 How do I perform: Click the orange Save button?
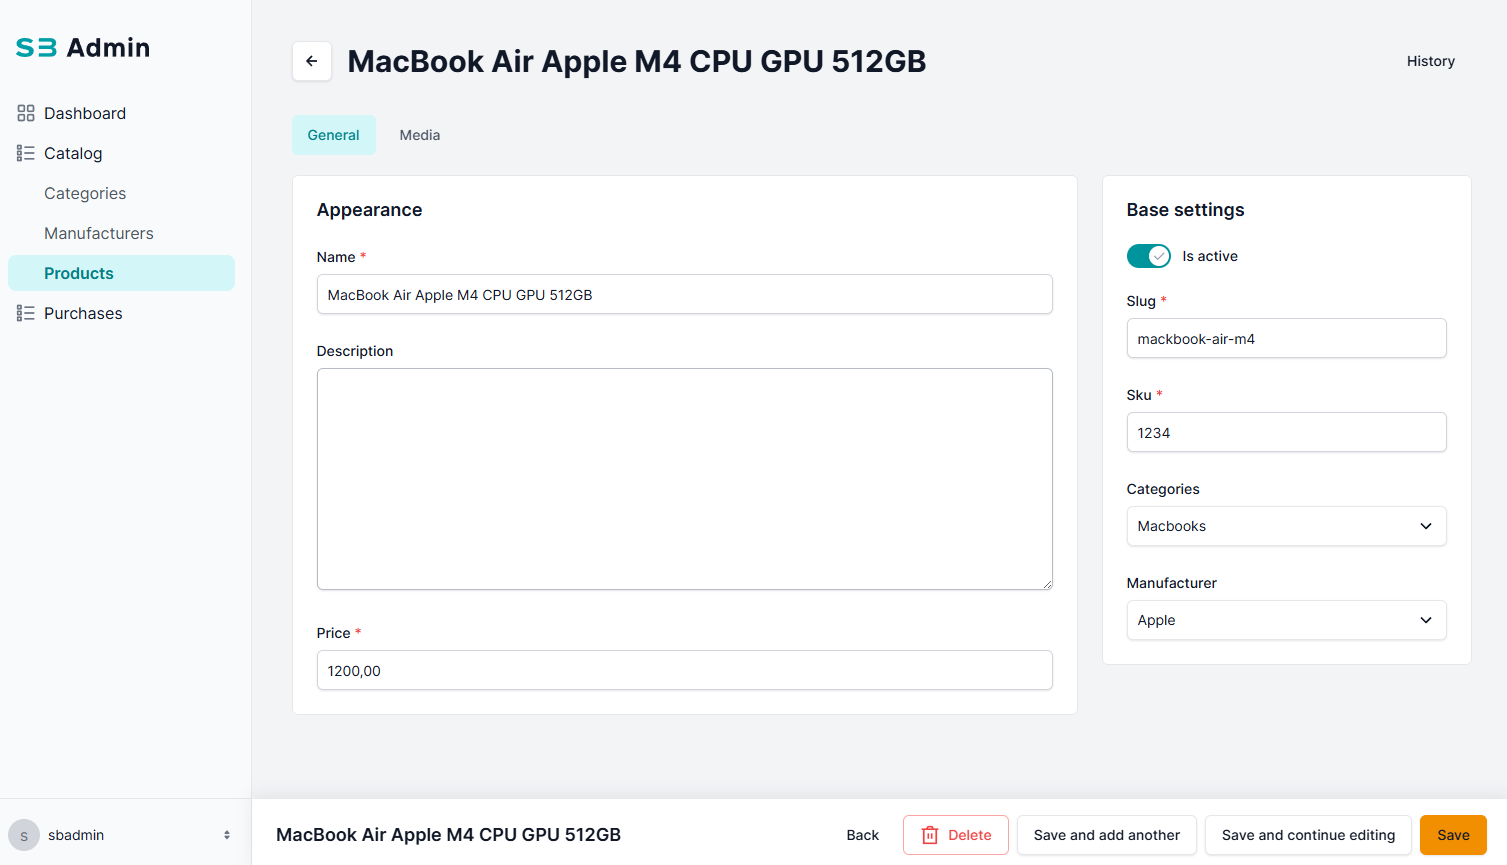point(1454,835)
